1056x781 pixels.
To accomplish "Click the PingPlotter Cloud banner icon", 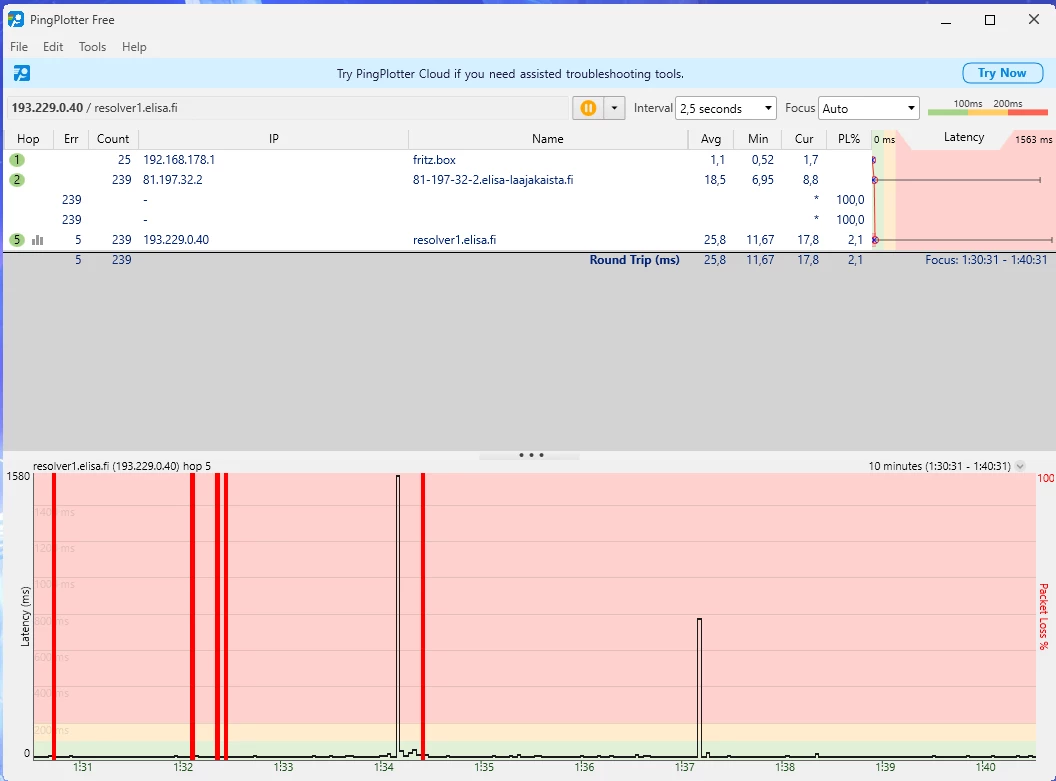I will (x=22, y=73).
